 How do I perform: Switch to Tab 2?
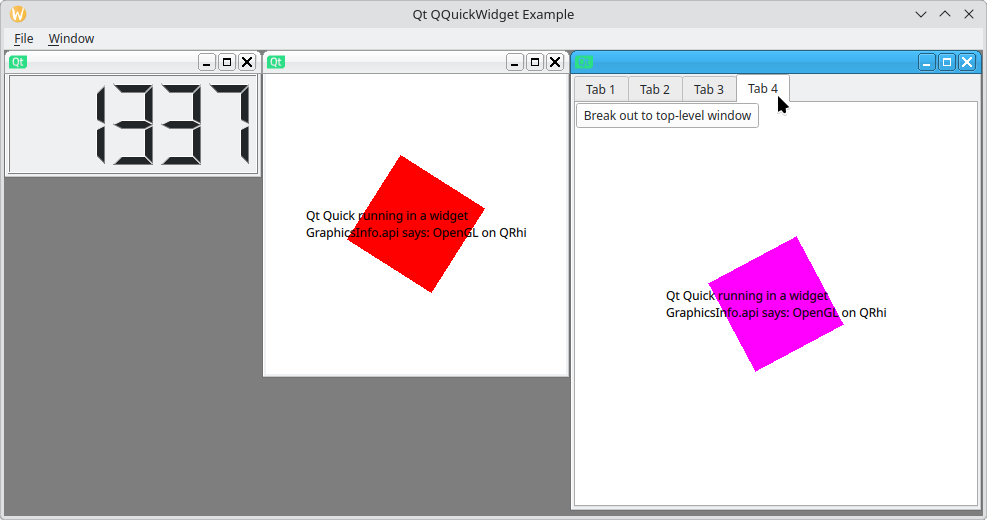[655, 89]
